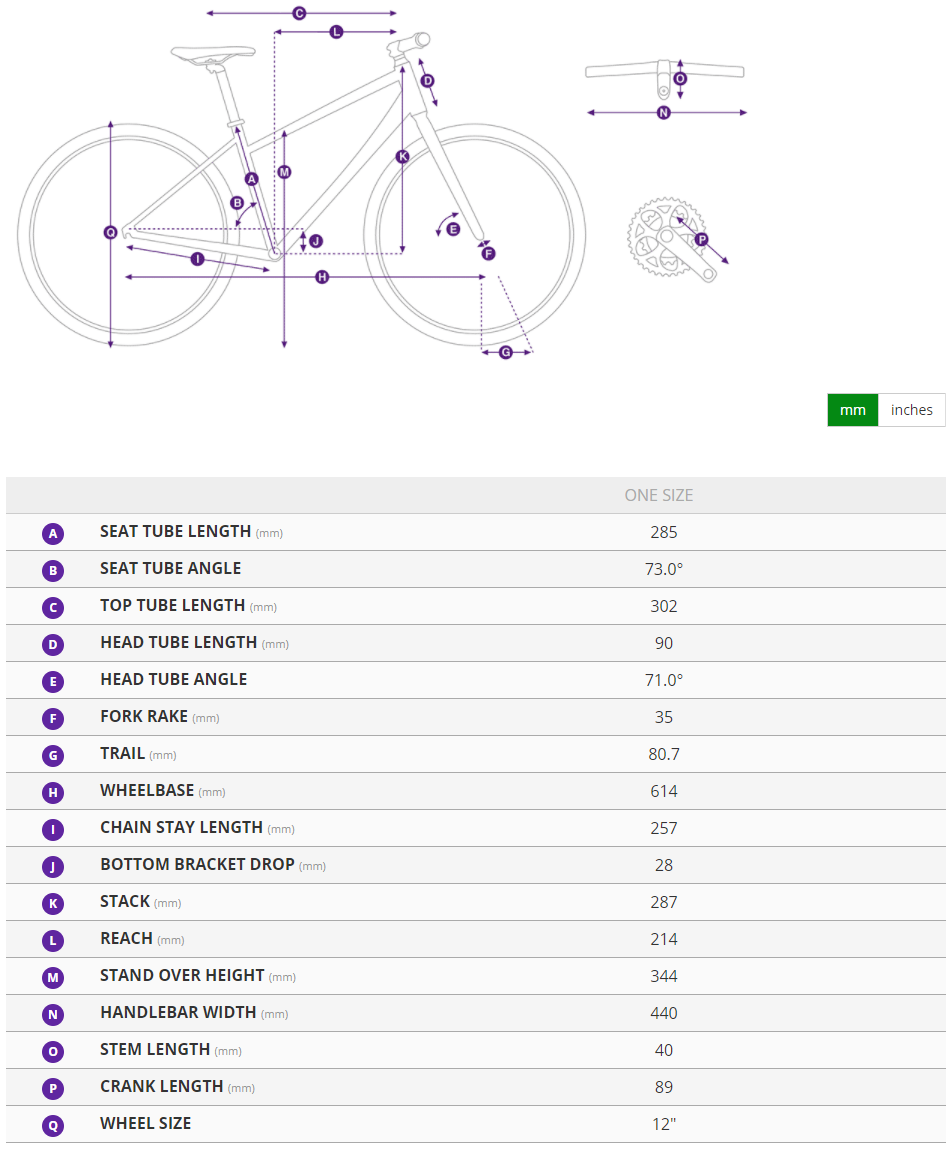952x1150 pixels.
Task: Click the C marker above the bike diagram
Action: [x=299, y=13]
